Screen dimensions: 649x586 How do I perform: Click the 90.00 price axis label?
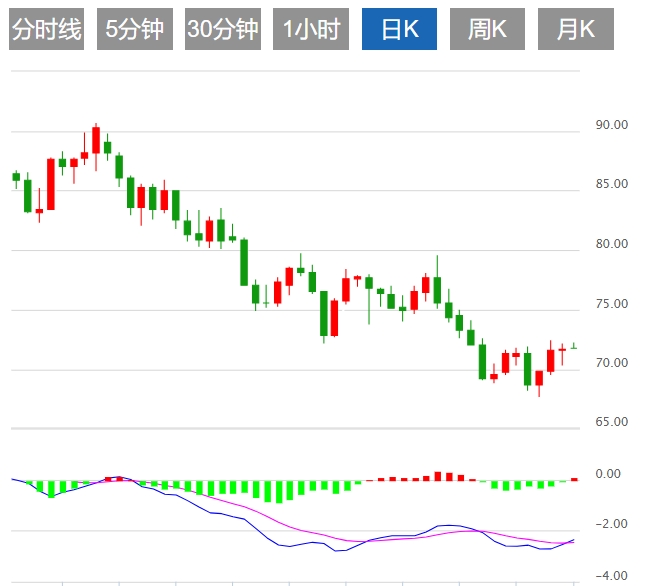(x=611, y=126)
